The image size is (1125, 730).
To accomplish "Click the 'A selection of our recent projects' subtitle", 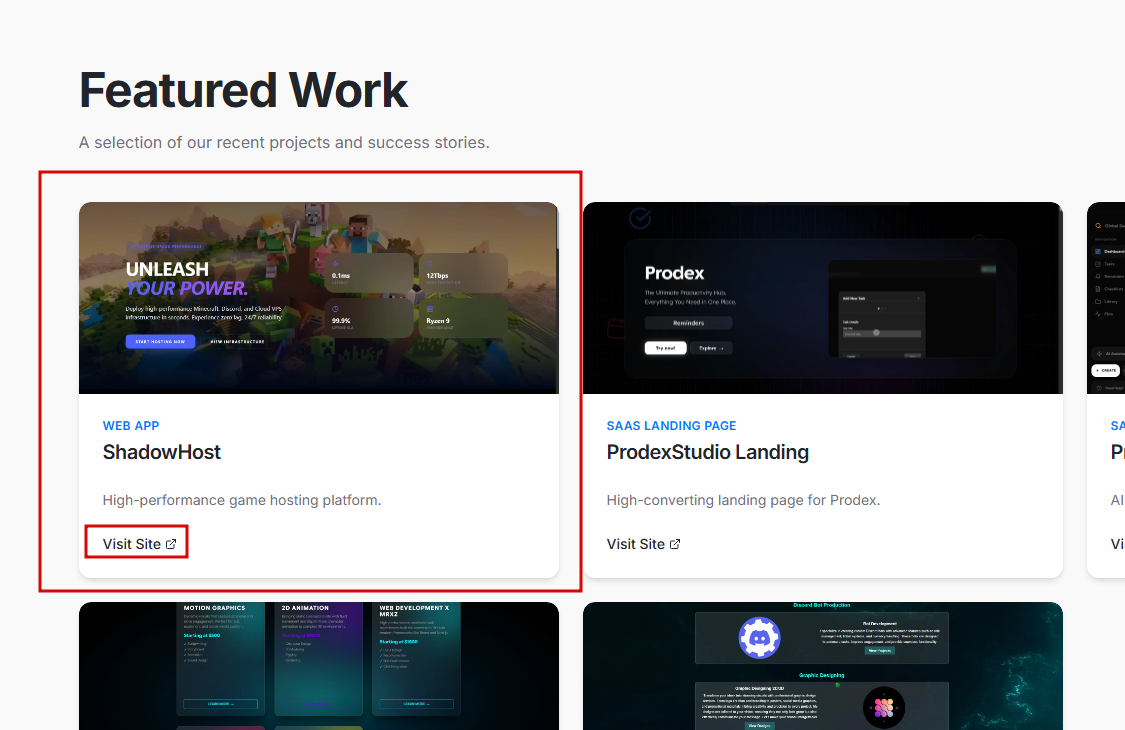I will pos(284,143).
